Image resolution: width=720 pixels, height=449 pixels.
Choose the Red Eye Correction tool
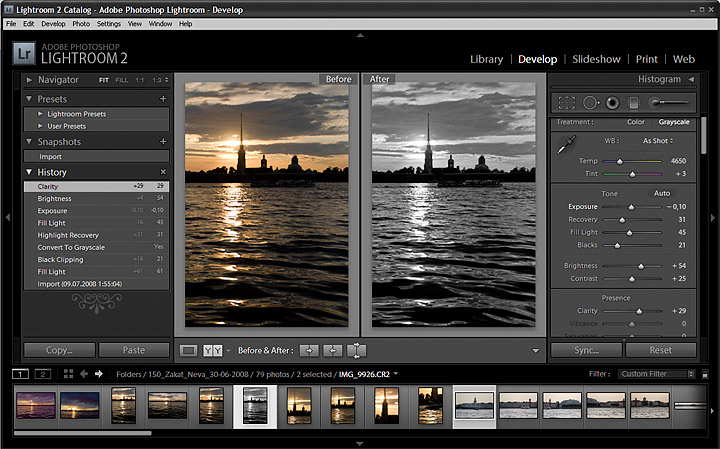click(x=612, y=102)
